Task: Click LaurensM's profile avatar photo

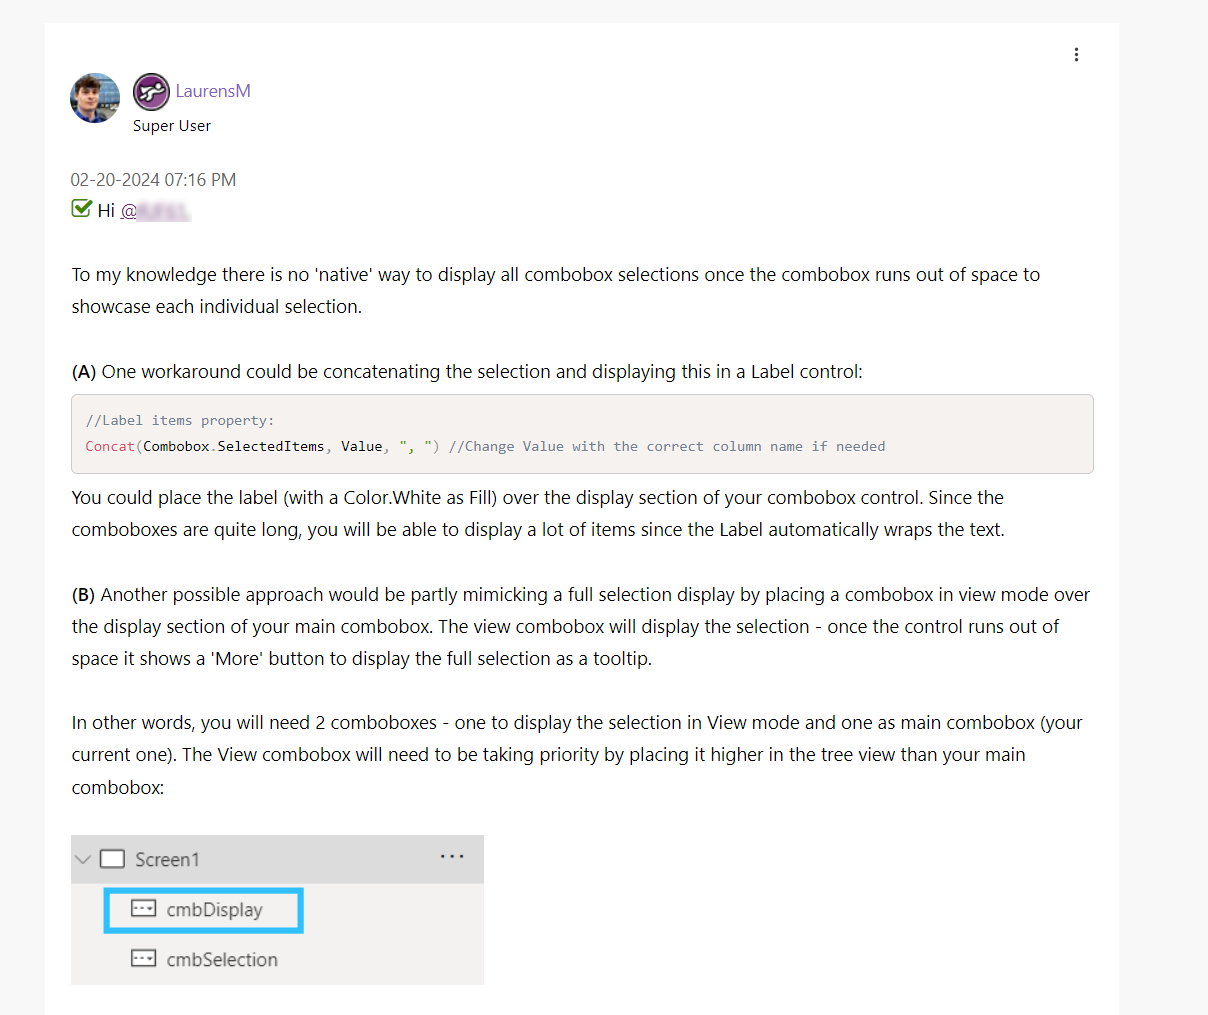Action: 94,98
